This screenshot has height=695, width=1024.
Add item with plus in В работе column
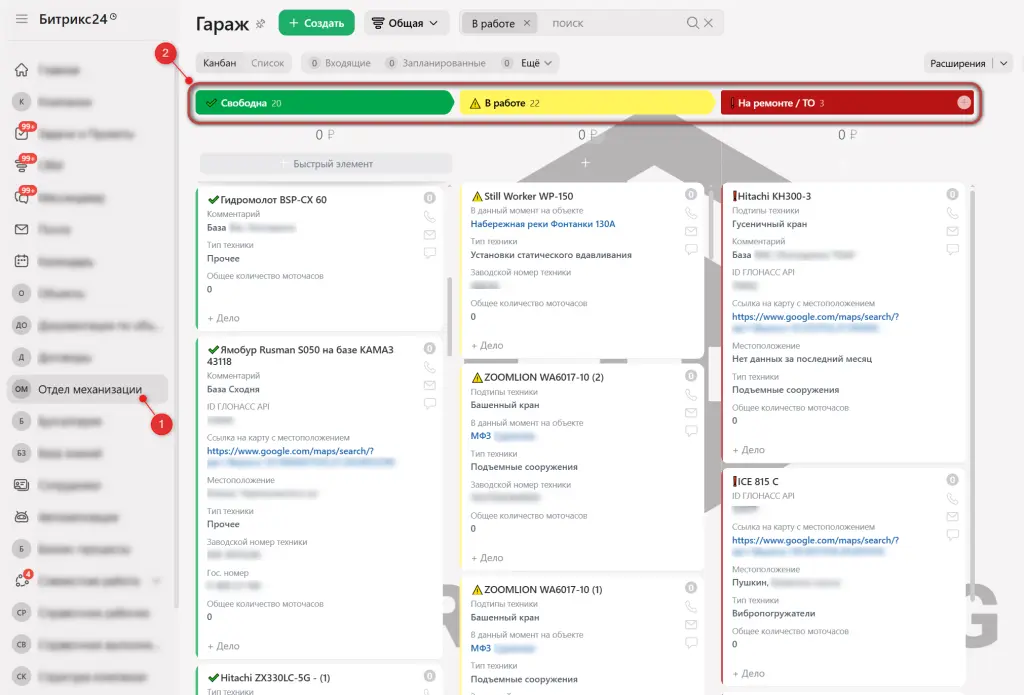tap(585, 163)
